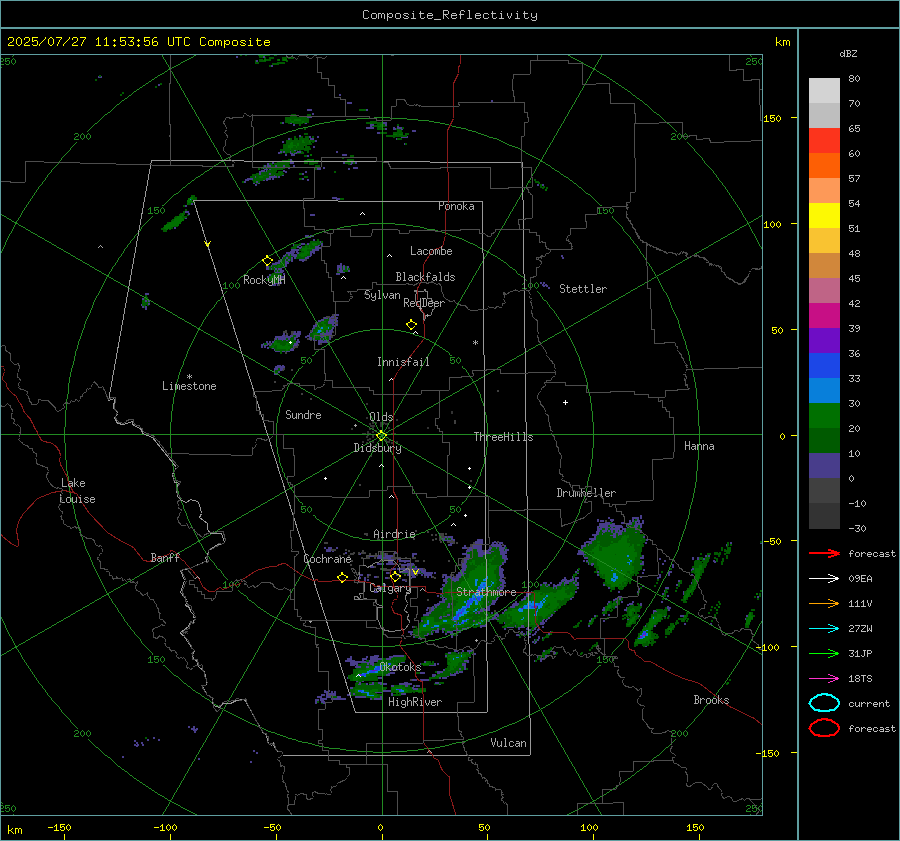
Task: Click the Vulcan label
Action: pos(509,743)
